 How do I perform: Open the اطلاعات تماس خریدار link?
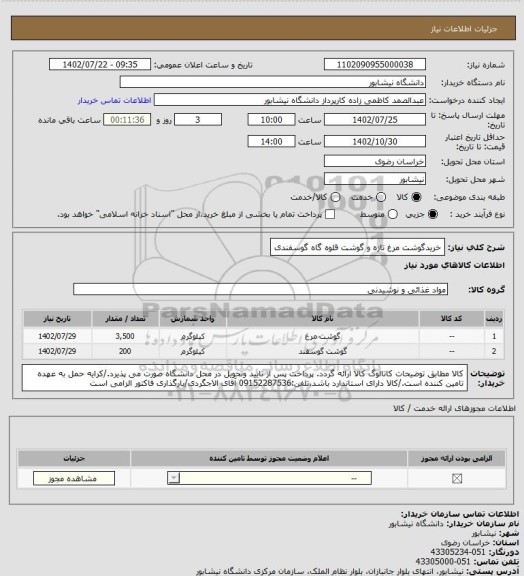tap(114, 100)
